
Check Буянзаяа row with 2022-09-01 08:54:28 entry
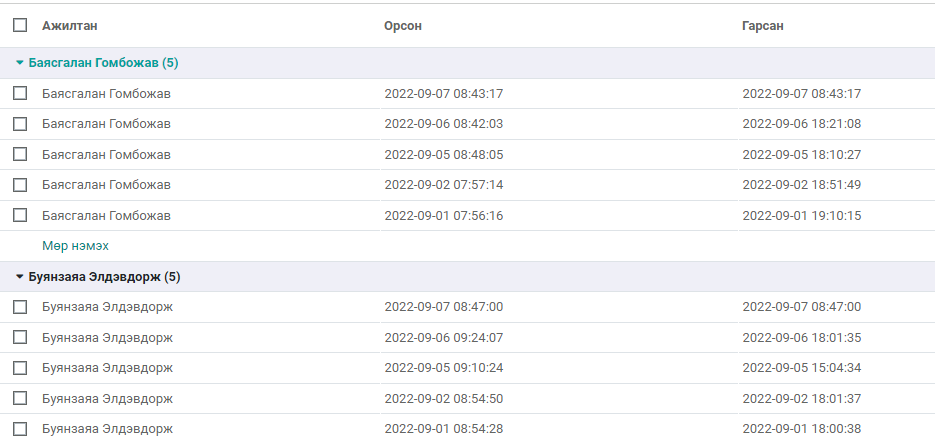tap(20, 428)
